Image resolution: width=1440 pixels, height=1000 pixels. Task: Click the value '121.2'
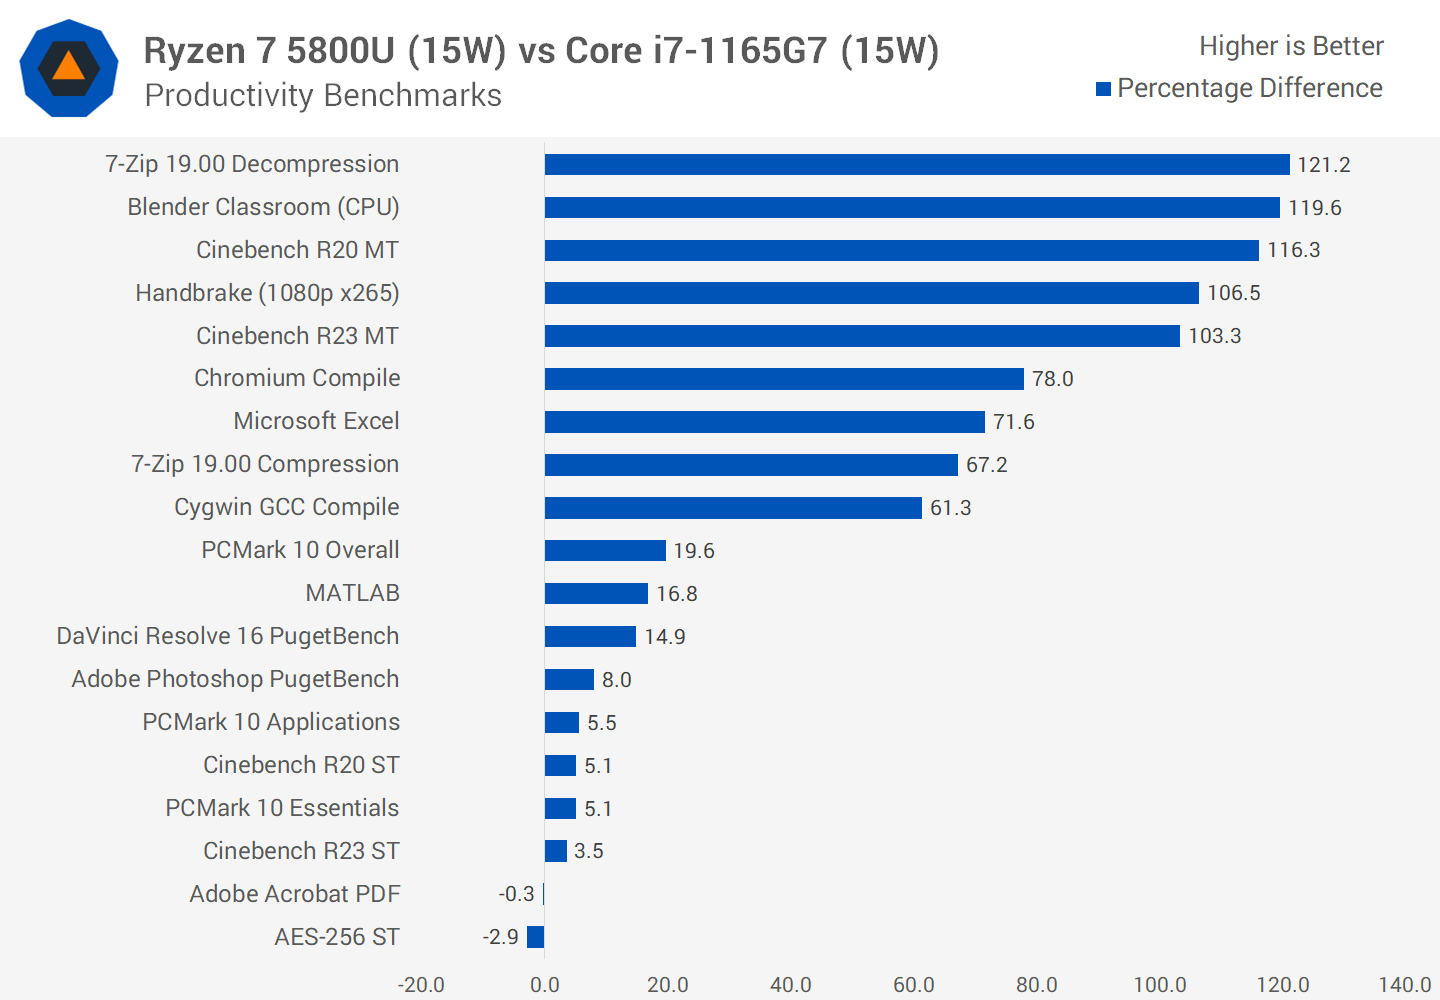(1324, 165)
